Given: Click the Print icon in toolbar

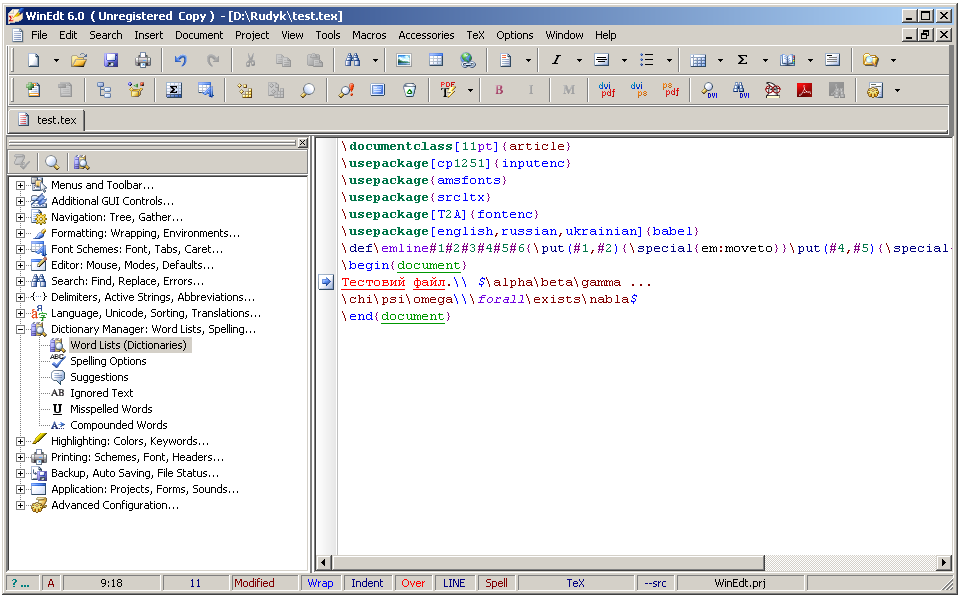Looking at the screenshot, I should click(x=143, y=60).
